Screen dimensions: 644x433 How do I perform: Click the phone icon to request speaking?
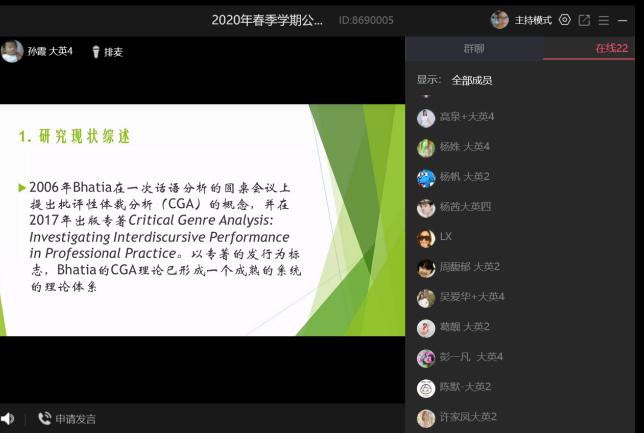pos(44,419)
